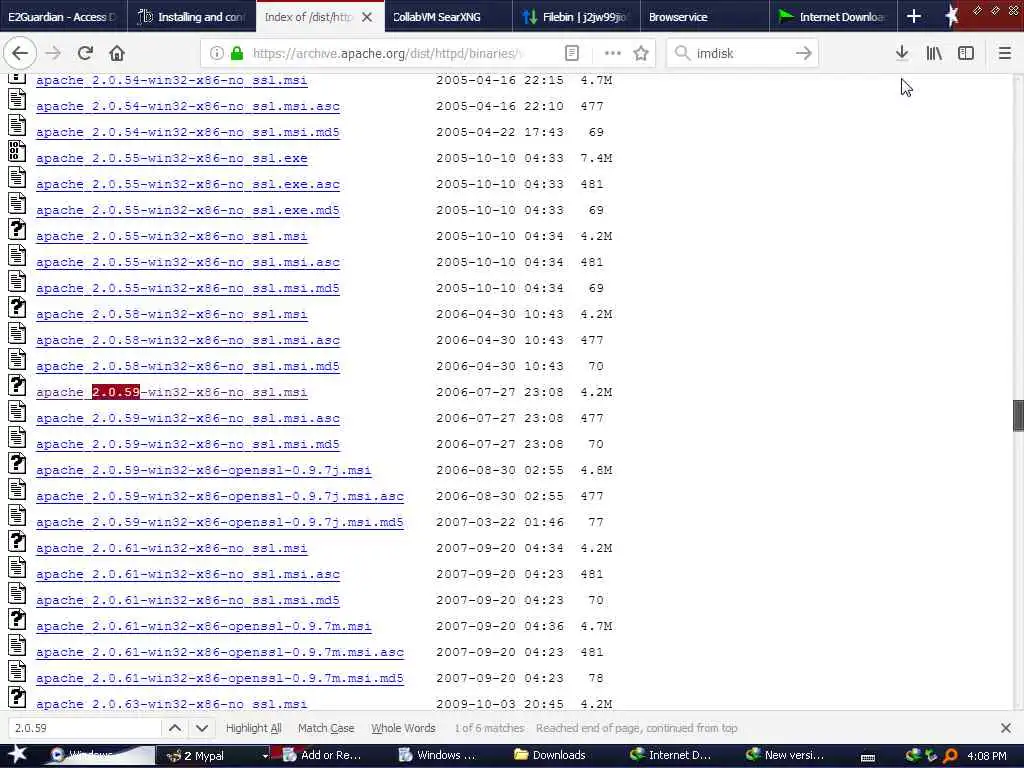
Task: Switch to Internet Download tab
Action: 833,17
